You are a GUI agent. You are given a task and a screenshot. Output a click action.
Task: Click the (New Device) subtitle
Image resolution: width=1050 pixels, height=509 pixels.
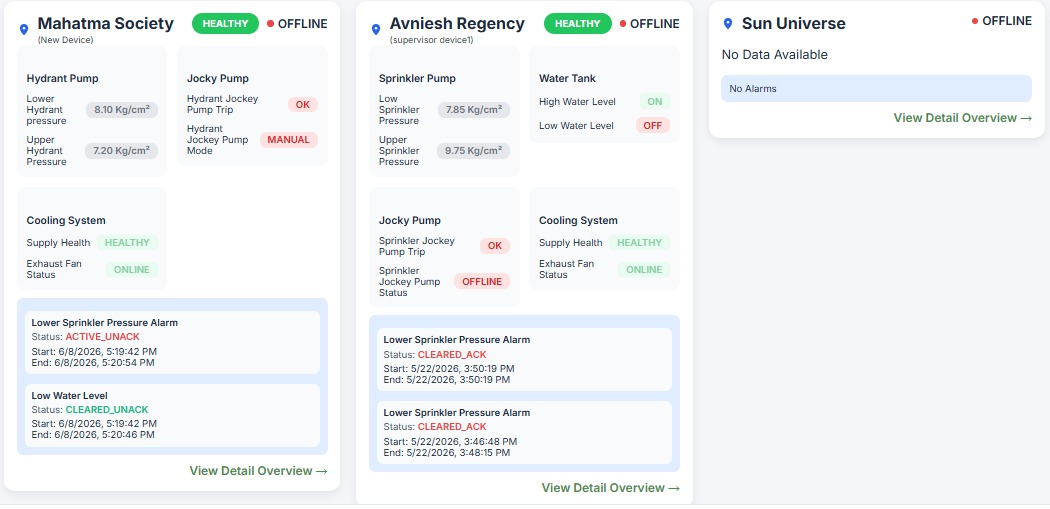coord(65,40)
